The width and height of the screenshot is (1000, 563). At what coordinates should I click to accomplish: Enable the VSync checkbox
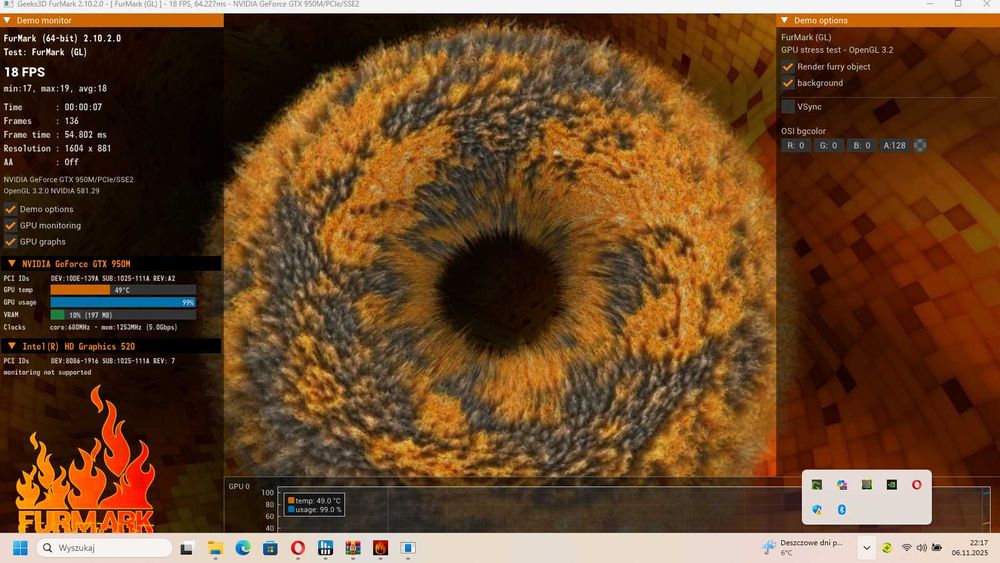click(788, 106)
